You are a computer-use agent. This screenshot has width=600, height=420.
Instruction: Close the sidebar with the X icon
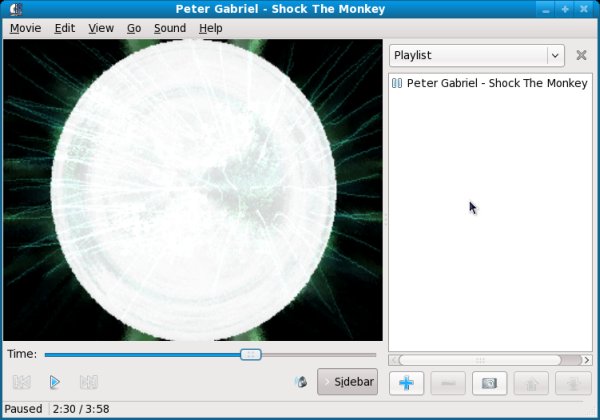pos(581,55)
